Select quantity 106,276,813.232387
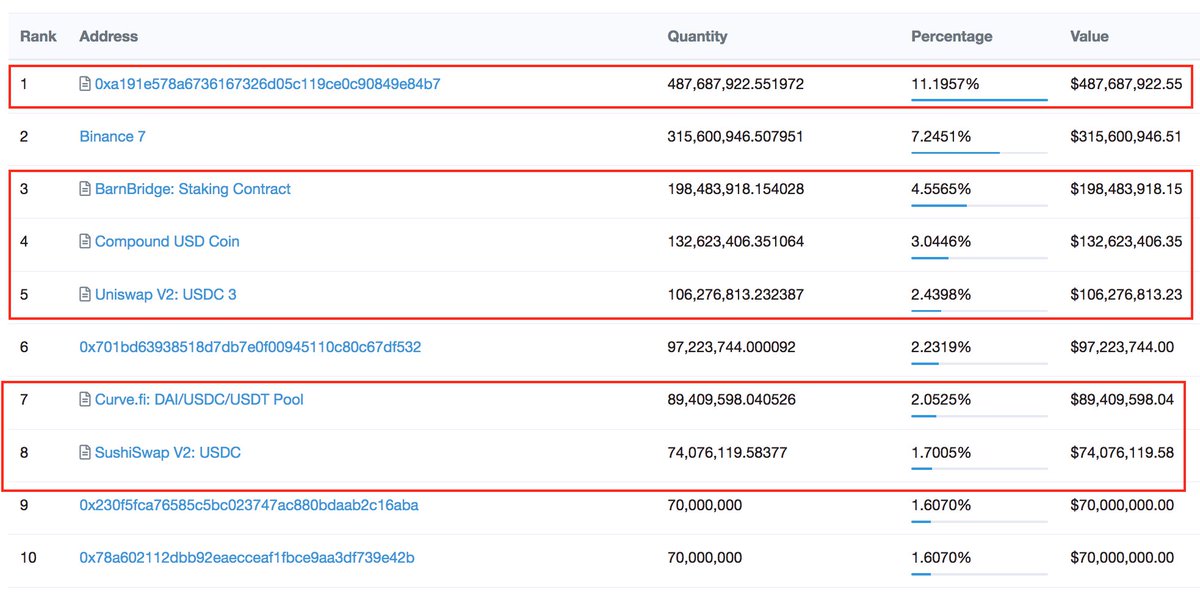The height and width of the screenshot is (592, 1200). click(736, 295)
